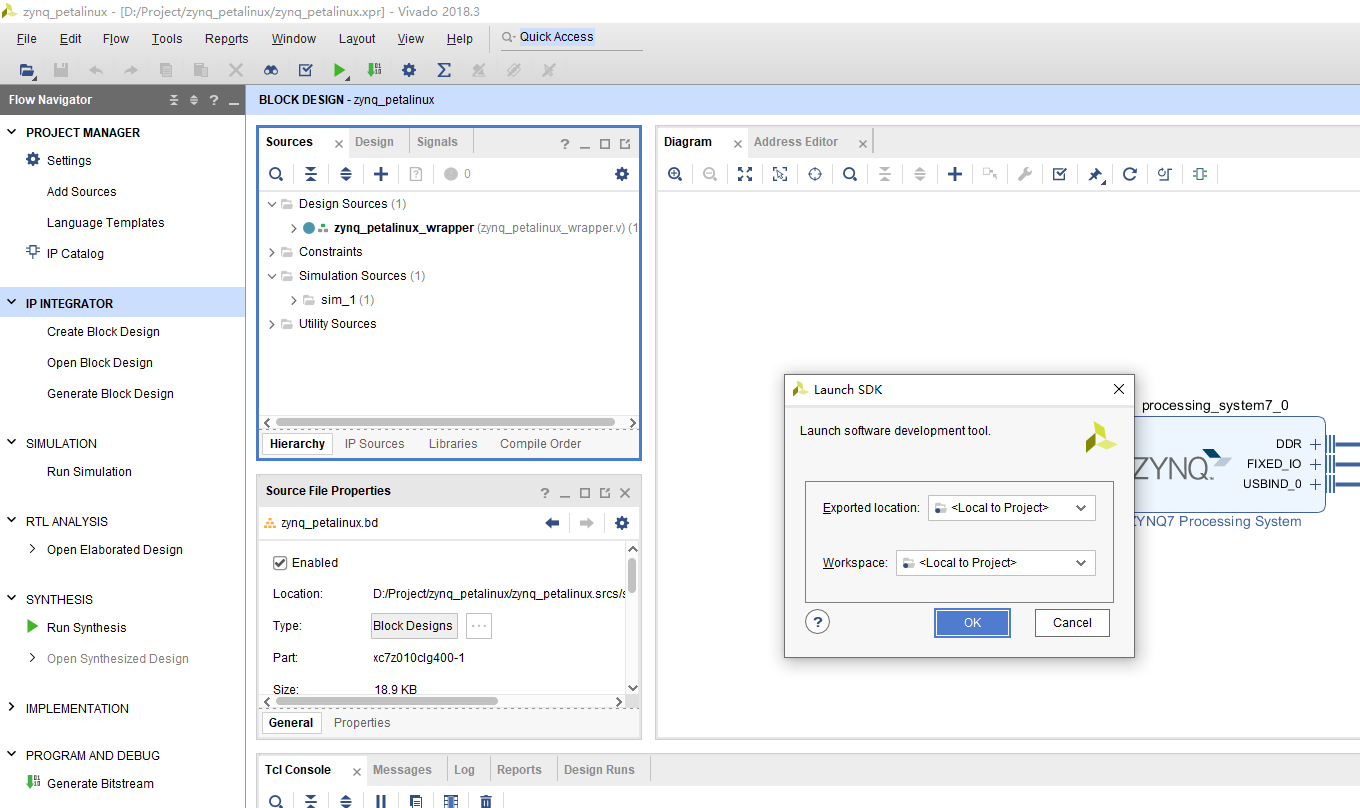Viewport: 1360px width, 808px height.
Task: Open IP Catalog in Flow Navigator
Action: point(75,254)
